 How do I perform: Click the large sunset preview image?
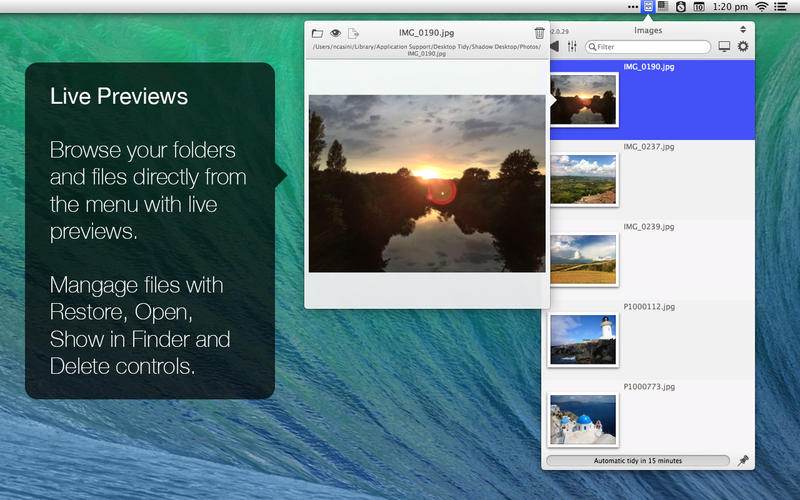(427, 183)
